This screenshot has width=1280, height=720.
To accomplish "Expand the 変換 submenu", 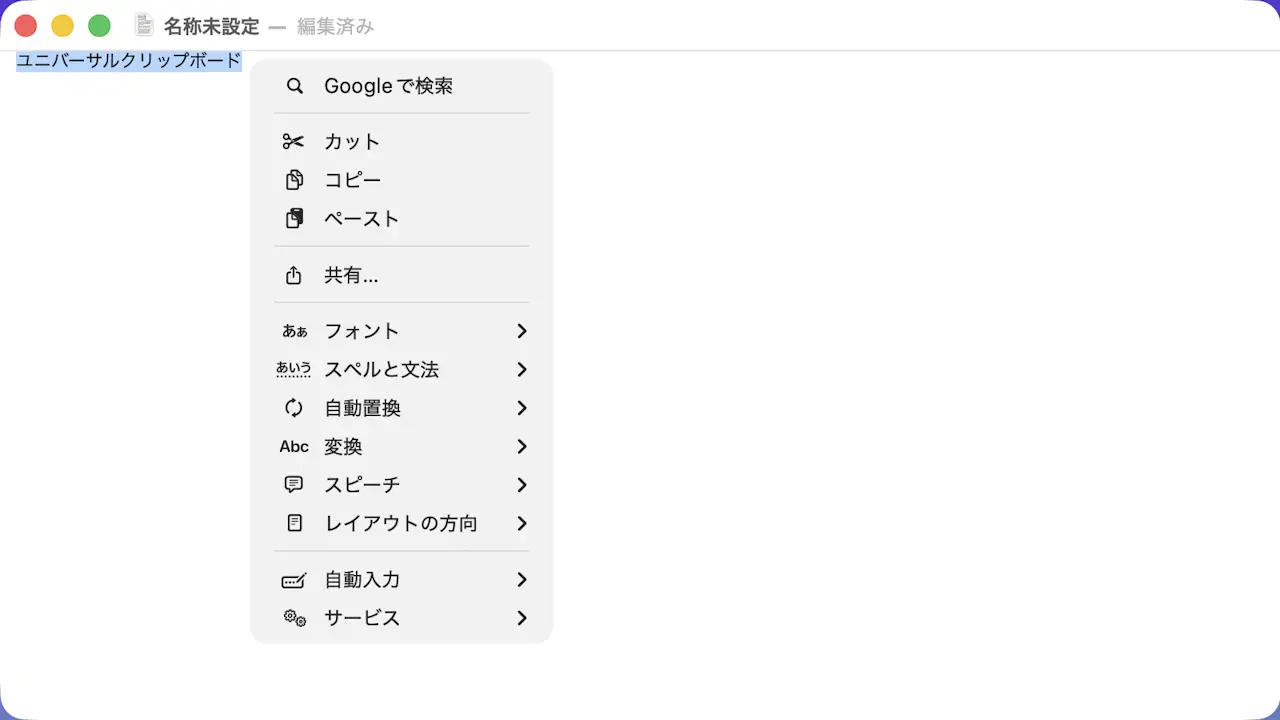I will click(x=521, y=446).
